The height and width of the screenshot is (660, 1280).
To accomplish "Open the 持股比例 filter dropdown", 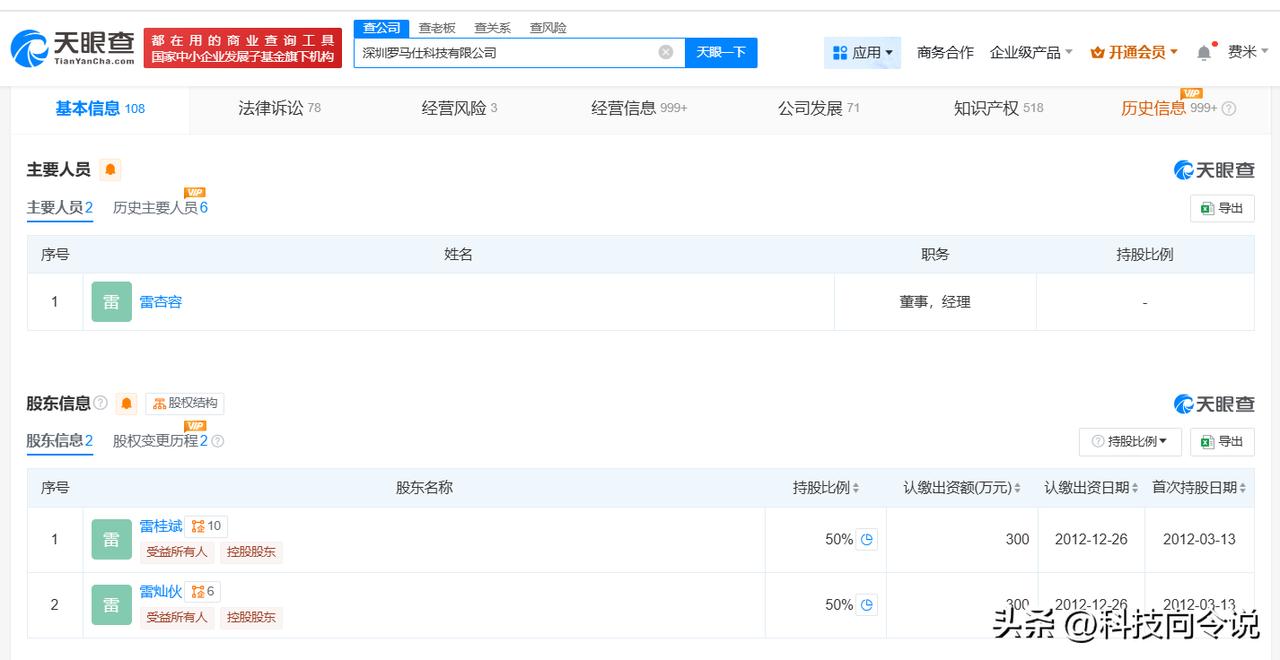I will [x=1130, y=441].
